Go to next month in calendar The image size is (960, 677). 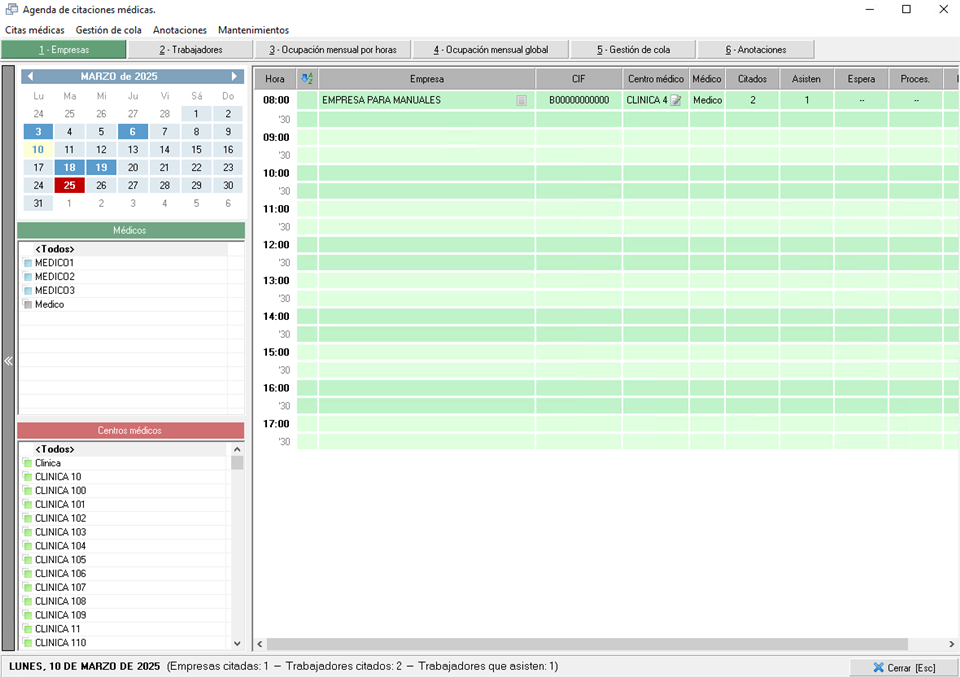coord(234,76)
